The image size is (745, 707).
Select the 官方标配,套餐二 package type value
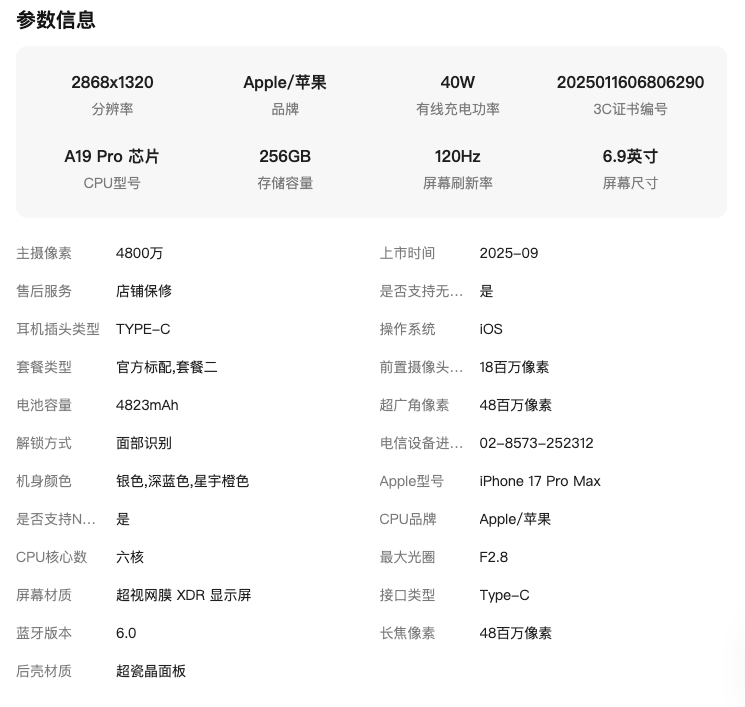[167, 367]
